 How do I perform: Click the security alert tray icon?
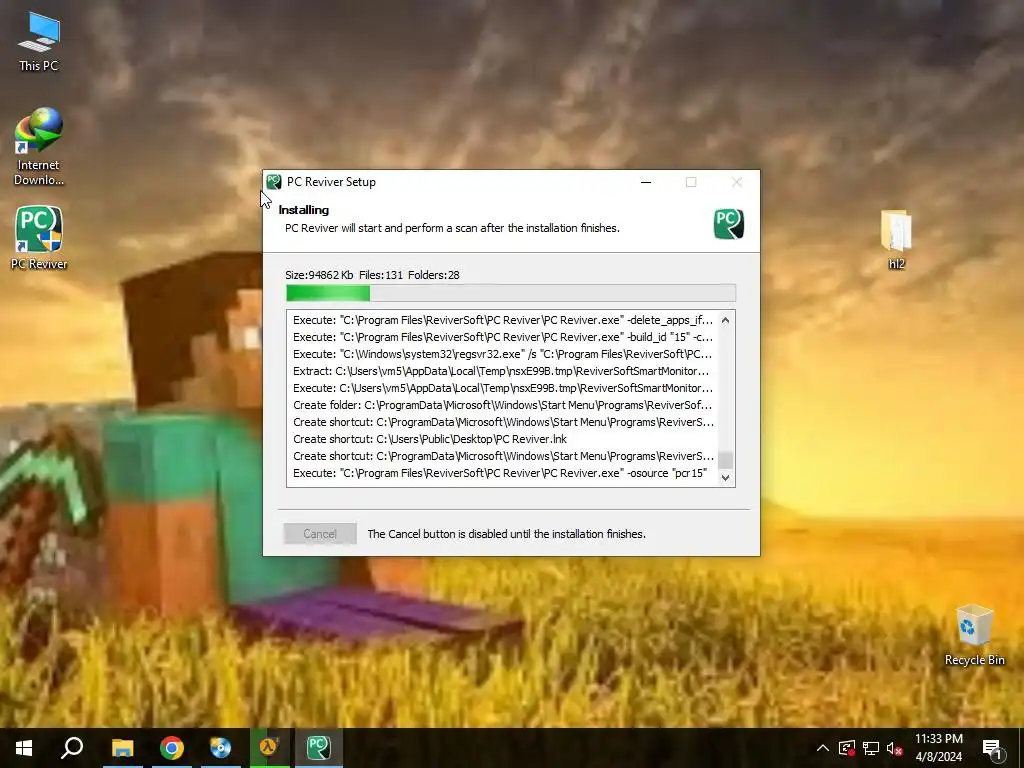tap(846, 748)
